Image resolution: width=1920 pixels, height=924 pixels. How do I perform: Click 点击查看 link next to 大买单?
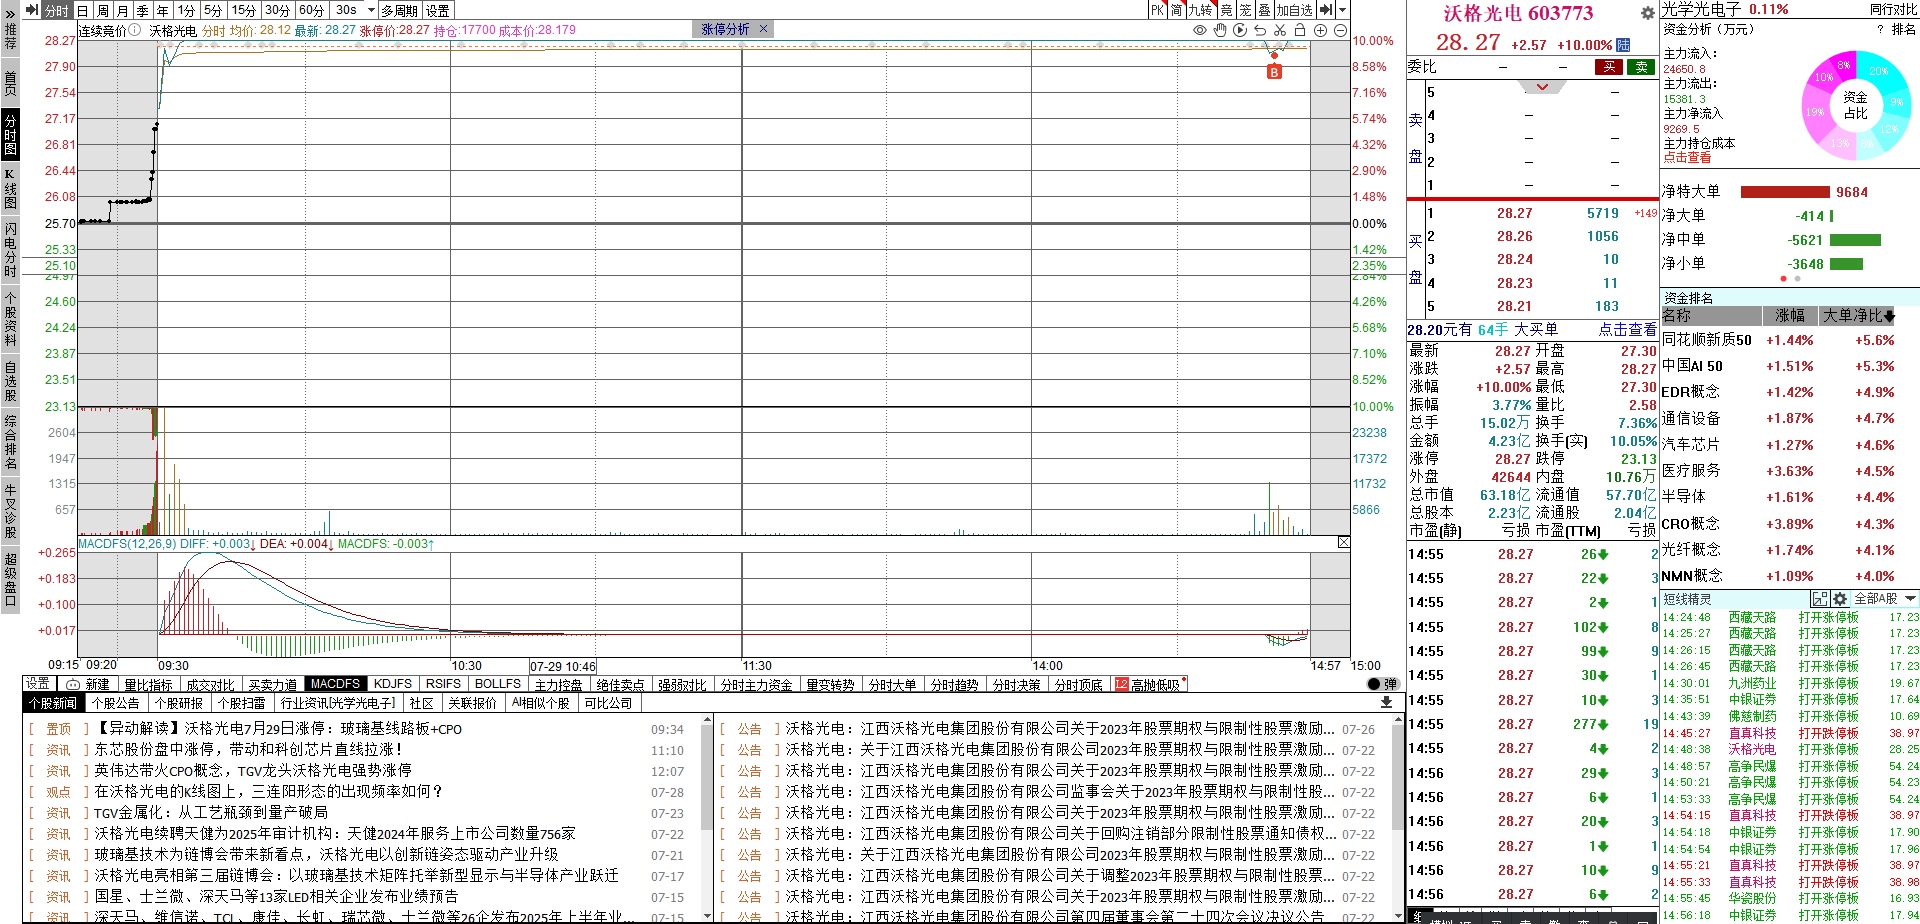coord(1627,330)
